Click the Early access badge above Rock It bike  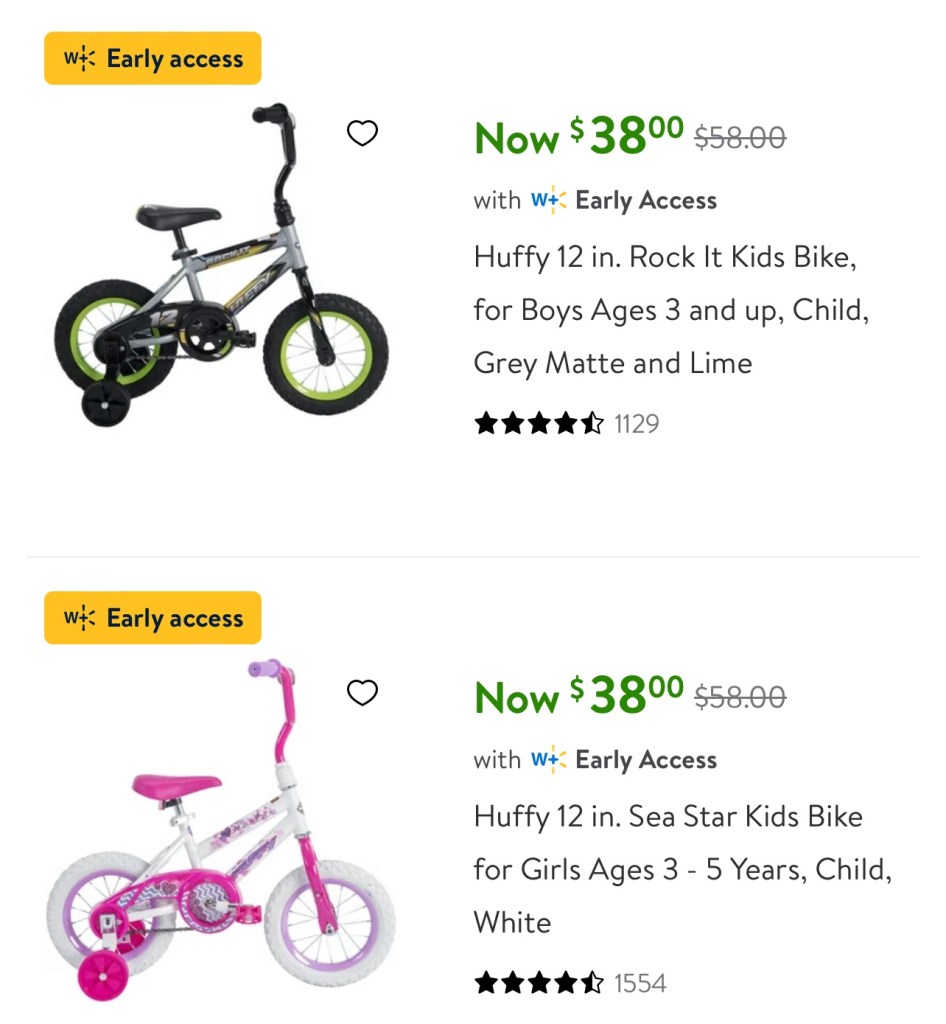(153, 59)
